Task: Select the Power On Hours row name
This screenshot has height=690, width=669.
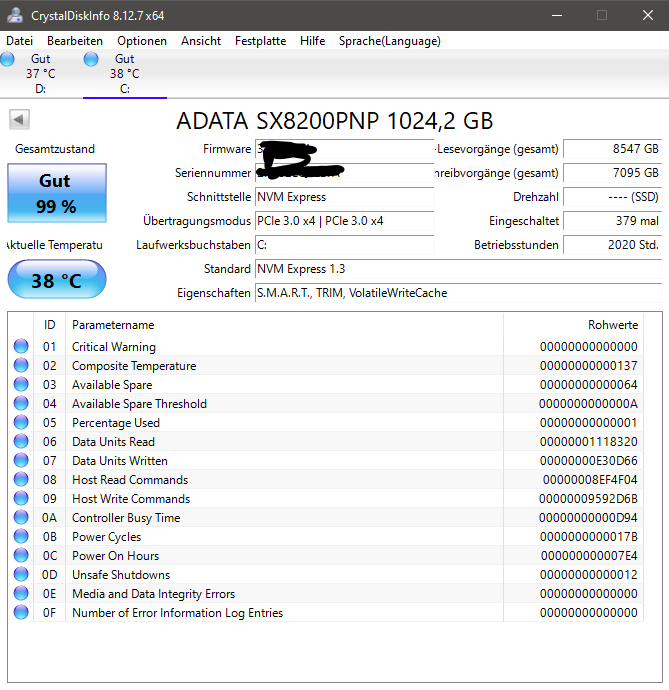Action: (115, 556)
